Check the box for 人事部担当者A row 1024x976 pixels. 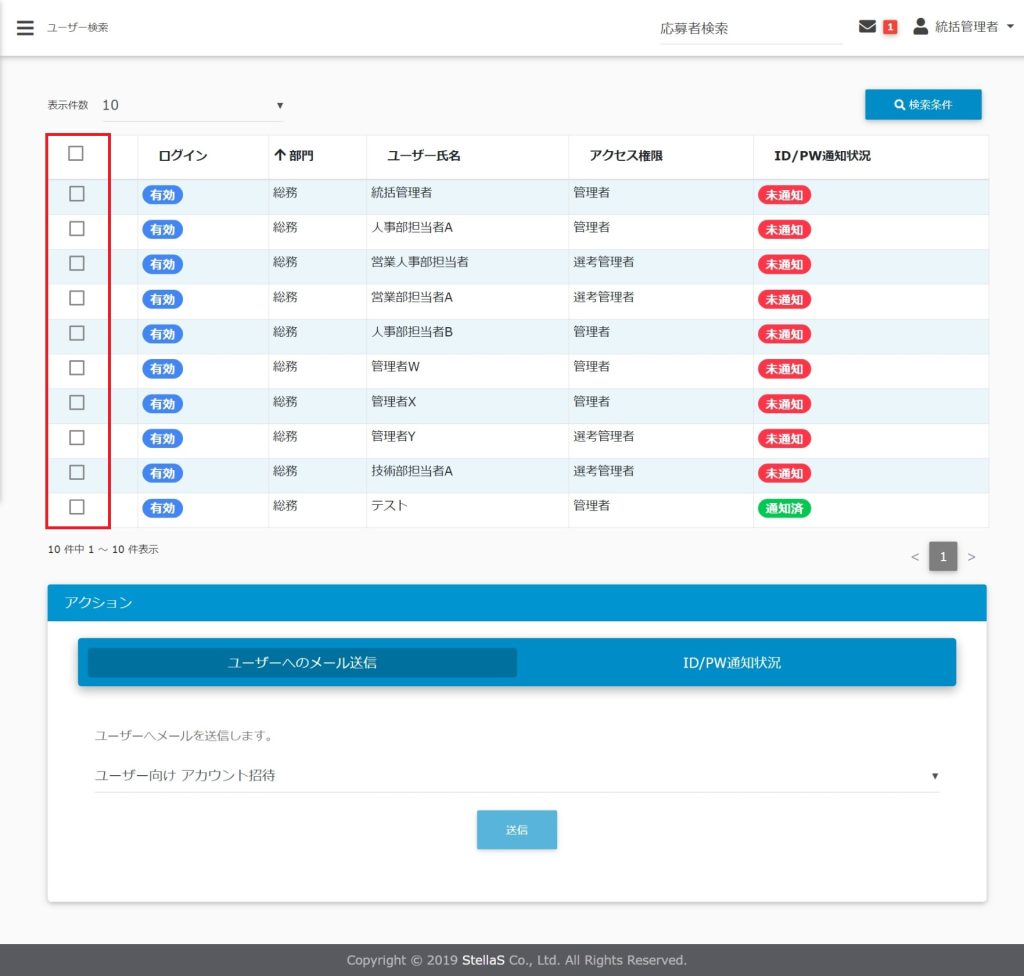77,229
